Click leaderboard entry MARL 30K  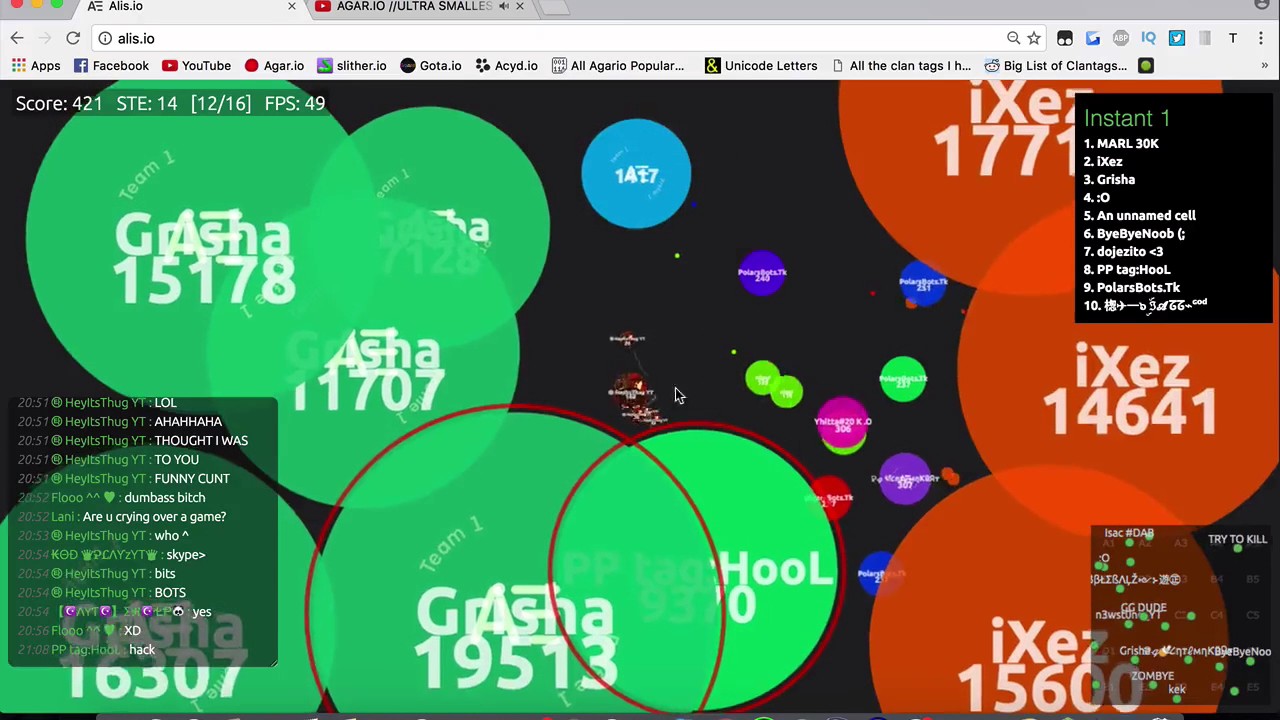[x=1121, y=143]
